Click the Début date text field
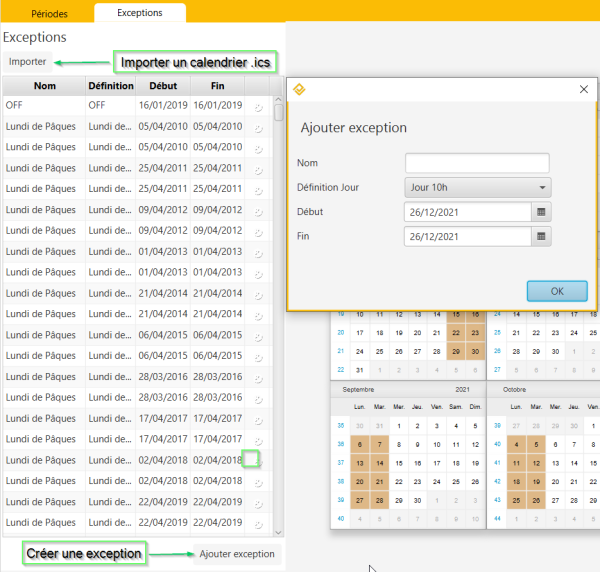Image resolution: width=600 pixels, height=572 pixels. (x=467, y=212)
